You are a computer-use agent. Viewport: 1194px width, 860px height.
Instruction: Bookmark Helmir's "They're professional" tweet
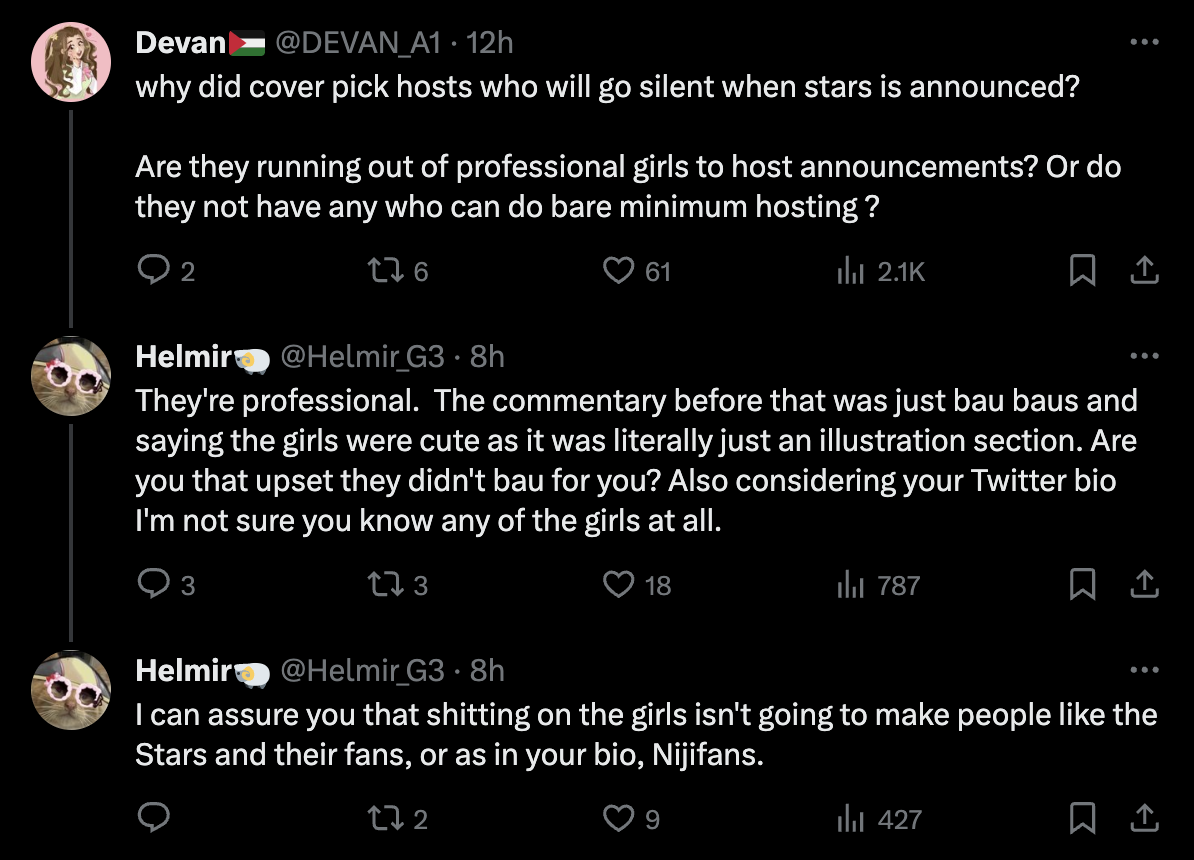(x=1081, y=584)
